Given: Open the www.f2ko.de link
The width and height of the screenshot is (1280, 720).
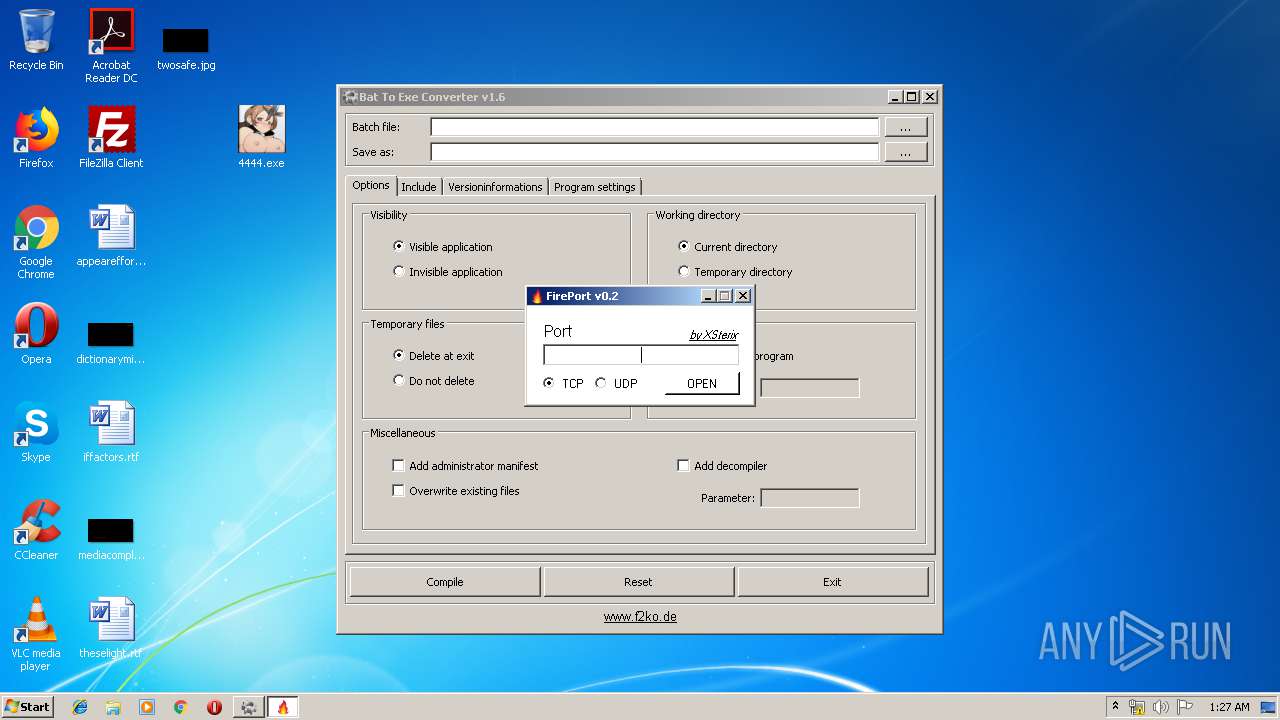Looking at the screenshot, I should [640, 617].
